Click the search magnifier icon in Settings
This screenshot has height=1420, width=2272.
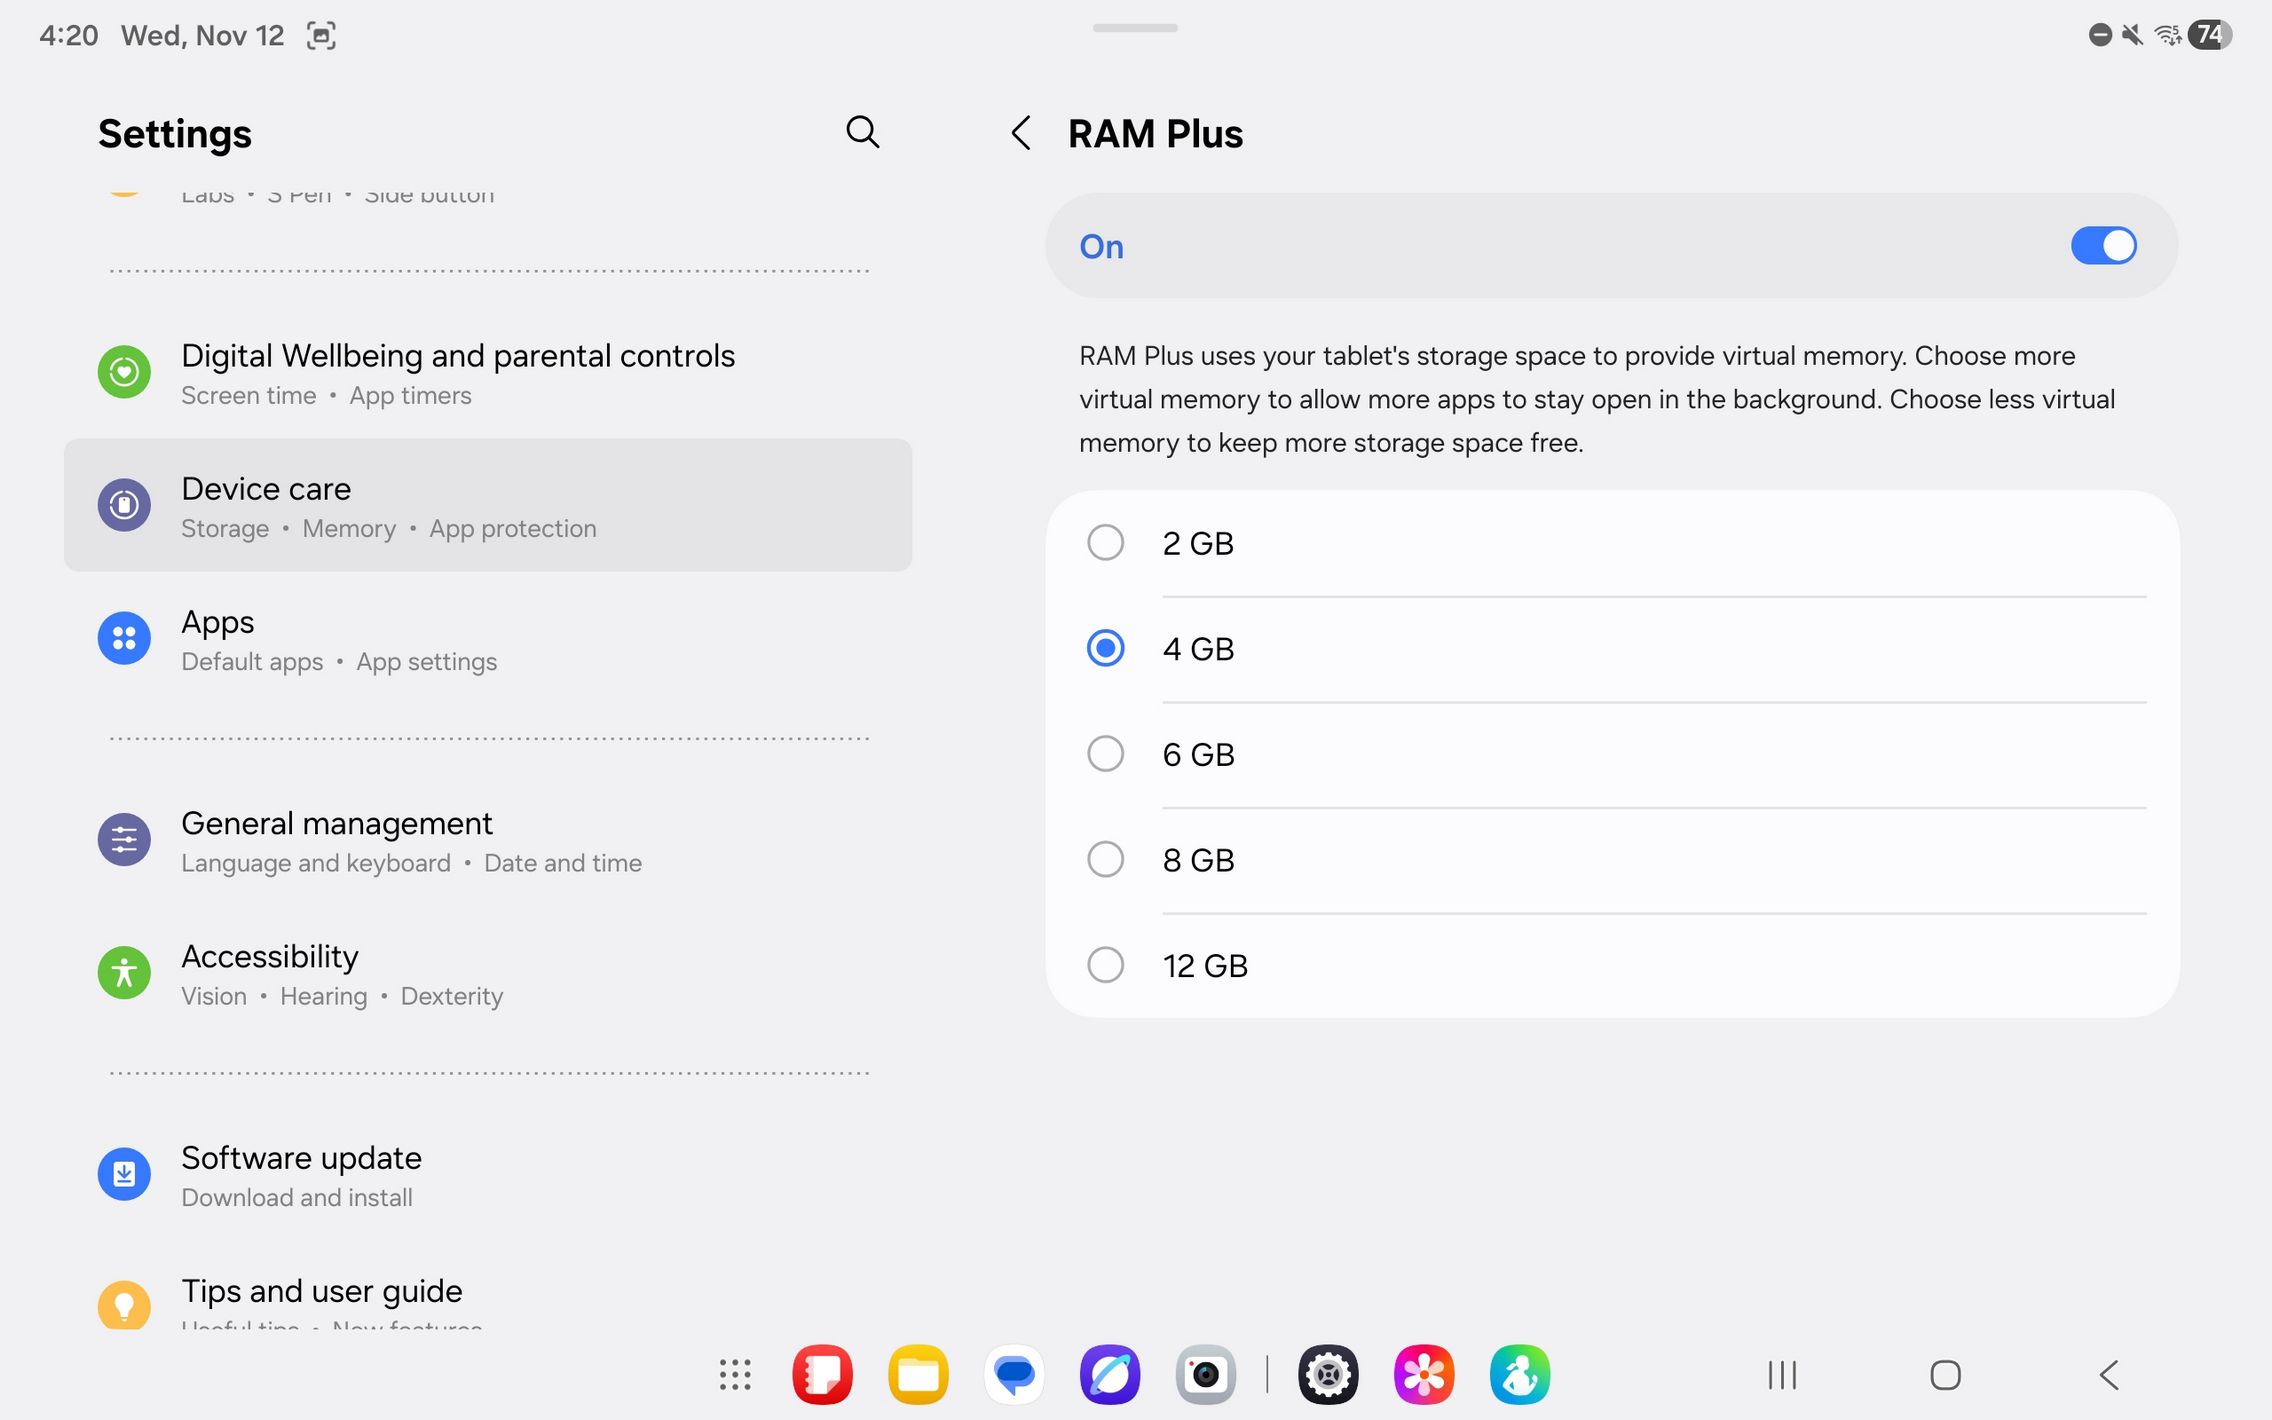862,132
